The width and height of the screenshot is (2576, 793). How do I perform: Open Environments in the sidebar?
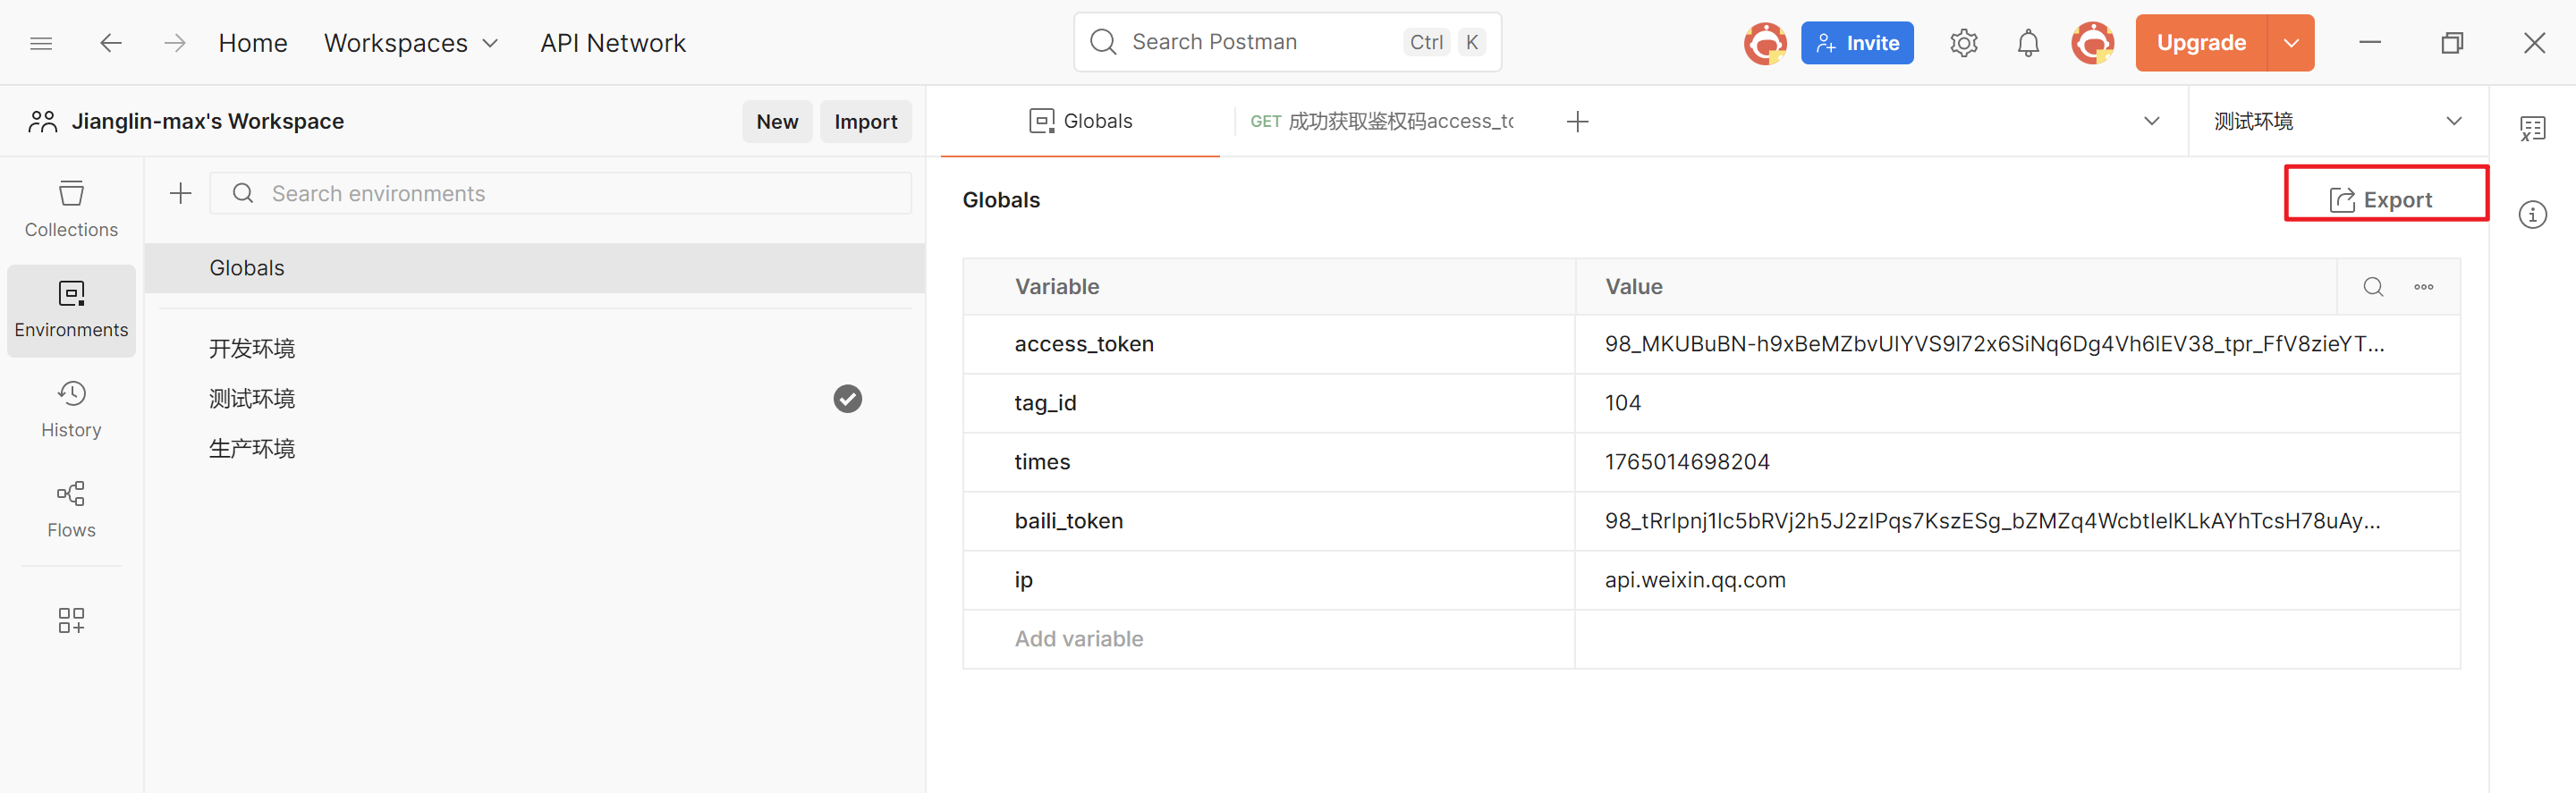pos(71,310)
